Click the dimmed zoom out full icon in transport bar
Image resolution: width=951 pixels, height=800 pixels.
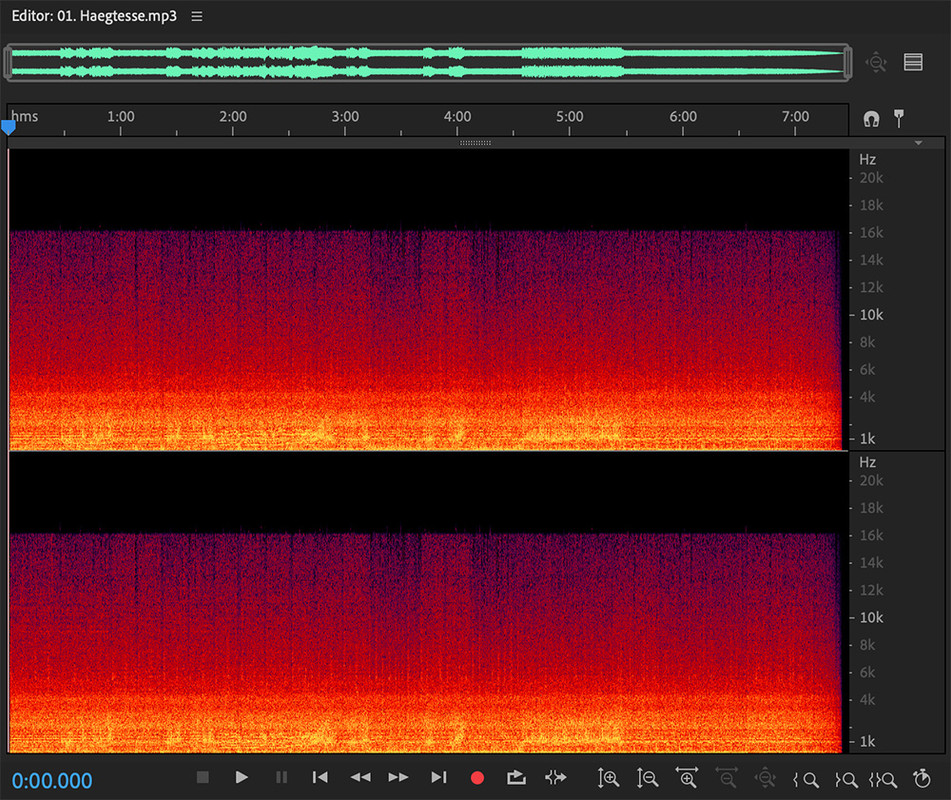pyautogui.click(x=765, y=778)
